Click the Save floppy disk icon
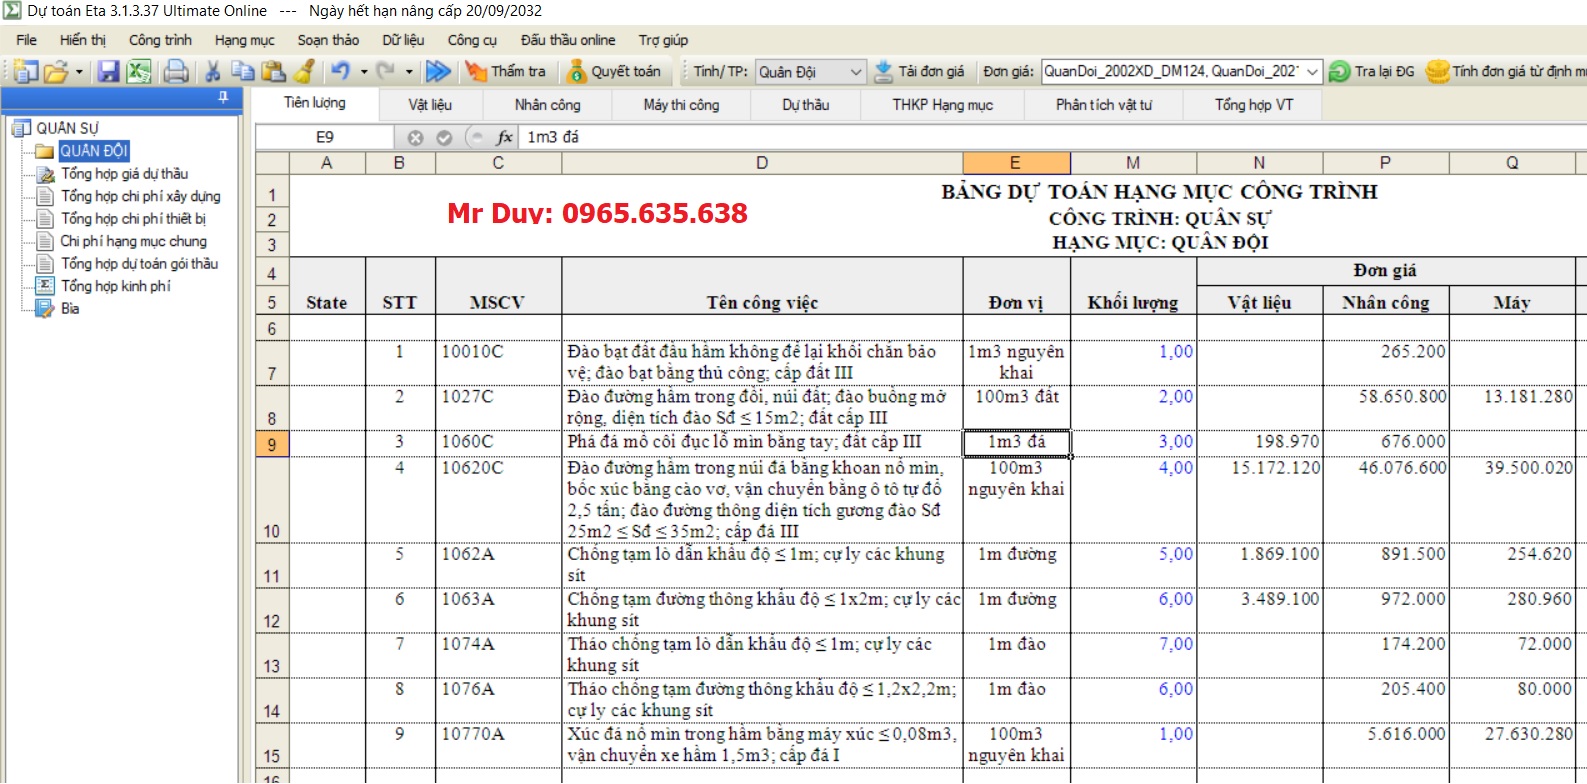This screenshot has width=1587, height=784. click(x=108, y=72)
